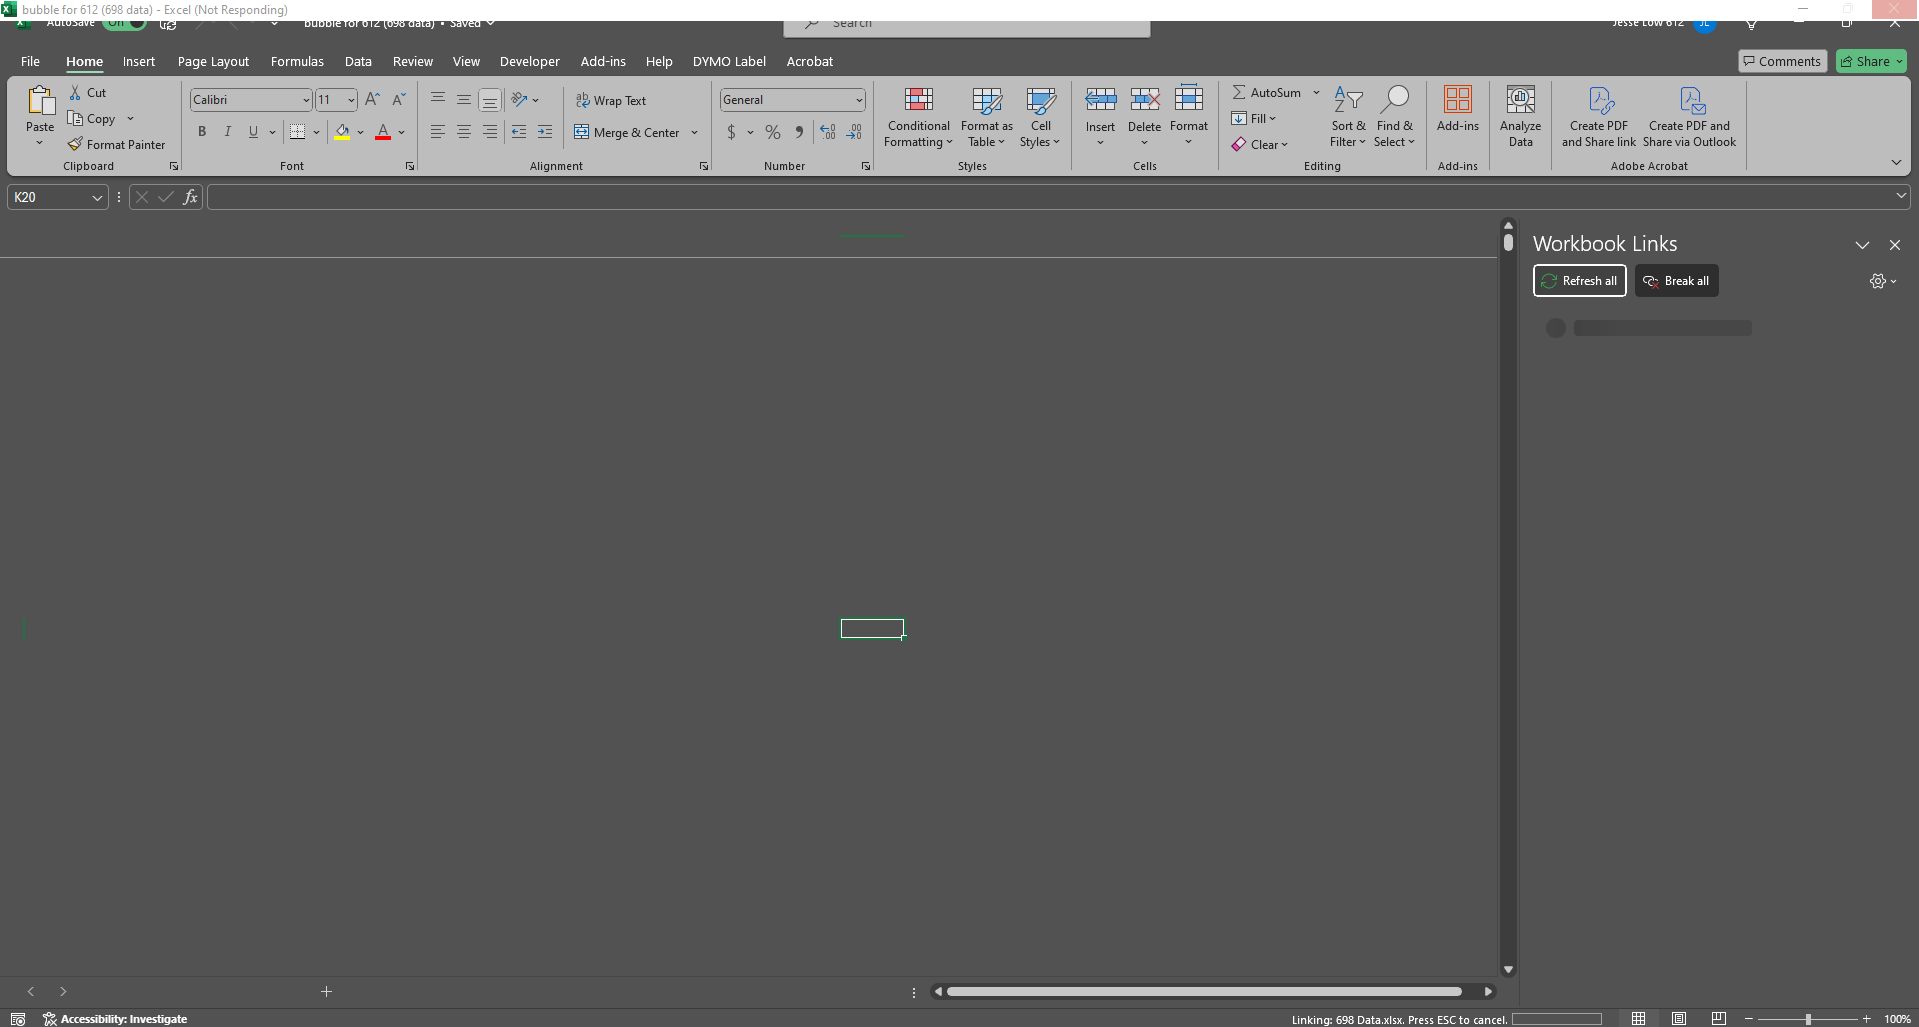The width and height of the screenshot is (1919, 1027).
Task: Toggle middle vertical alignment
Action: coord(464,99)
